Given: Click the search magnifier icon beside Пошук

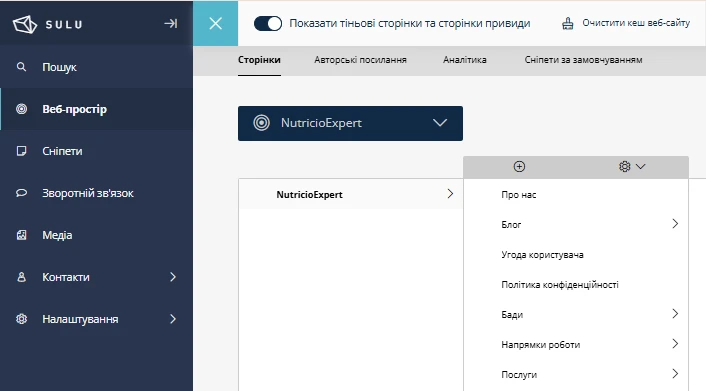Looking at the screenshot, I should pyautogui.click(x=21, y=67).
